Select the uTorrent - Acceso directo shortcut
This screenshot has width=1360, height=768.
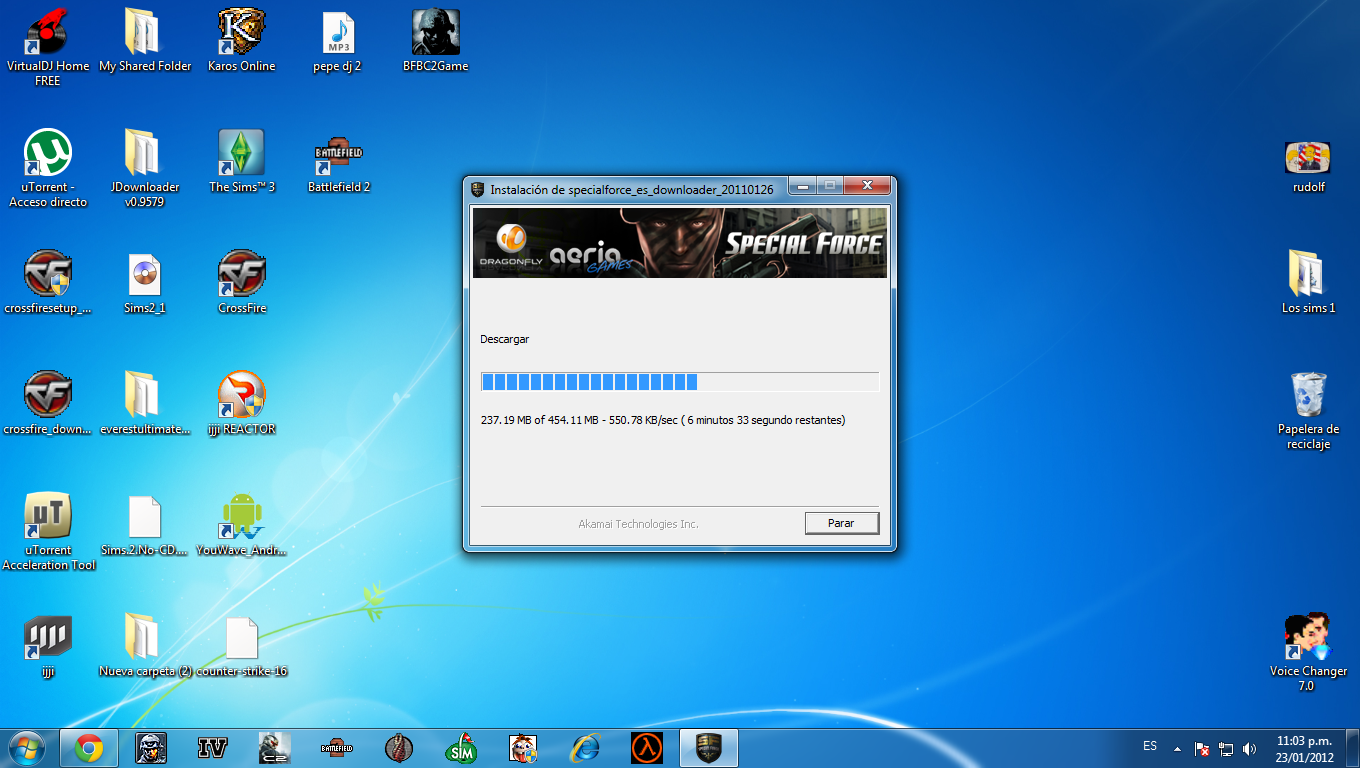point(47,169)
